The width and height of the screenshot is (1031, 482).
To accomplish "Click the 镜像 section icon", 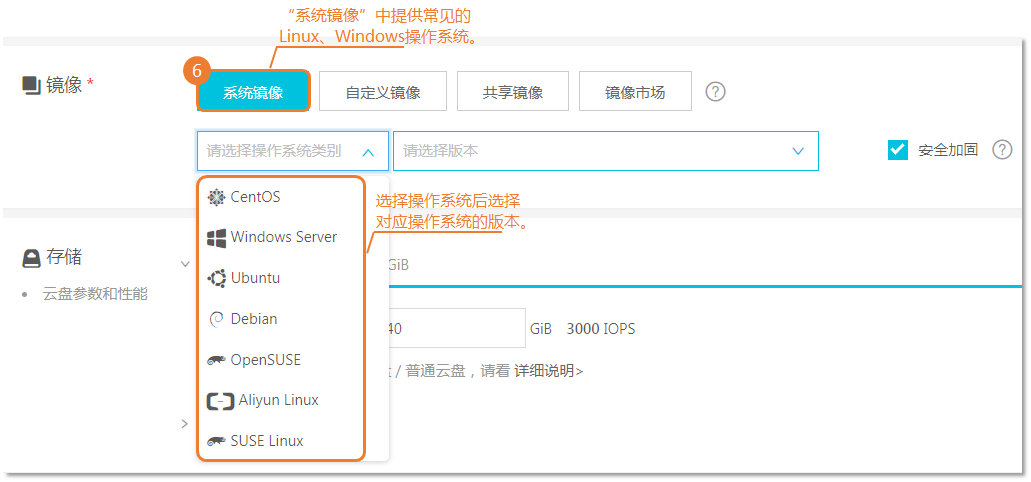I will 31,85.
